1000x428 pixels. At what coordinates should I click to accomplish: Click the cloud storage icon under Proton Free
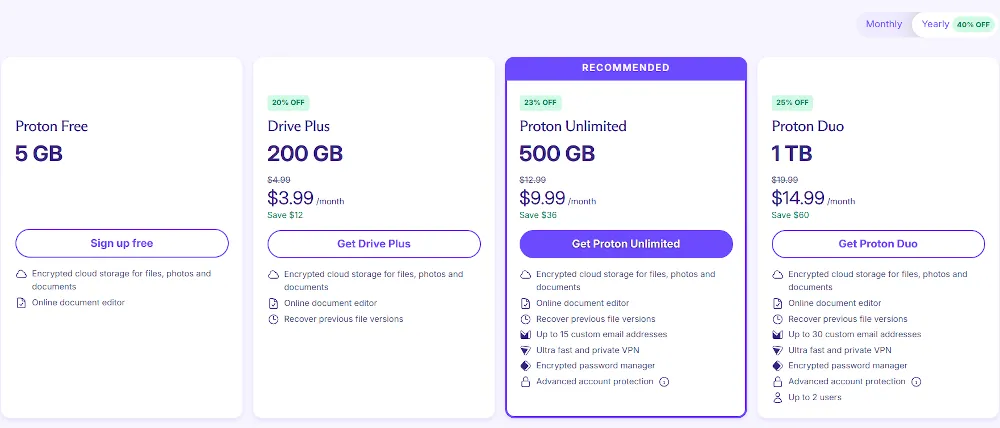pos(22,274)
